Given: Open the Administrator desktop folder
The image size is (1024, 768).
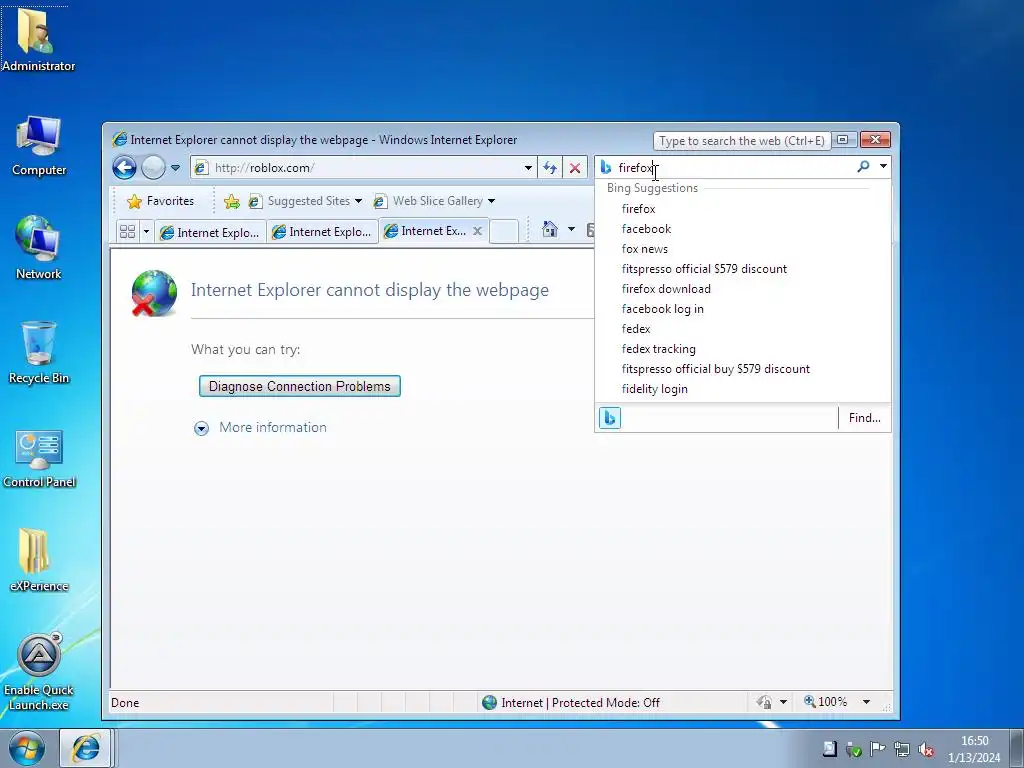Looking at the screenshot, I should point(38,39).
